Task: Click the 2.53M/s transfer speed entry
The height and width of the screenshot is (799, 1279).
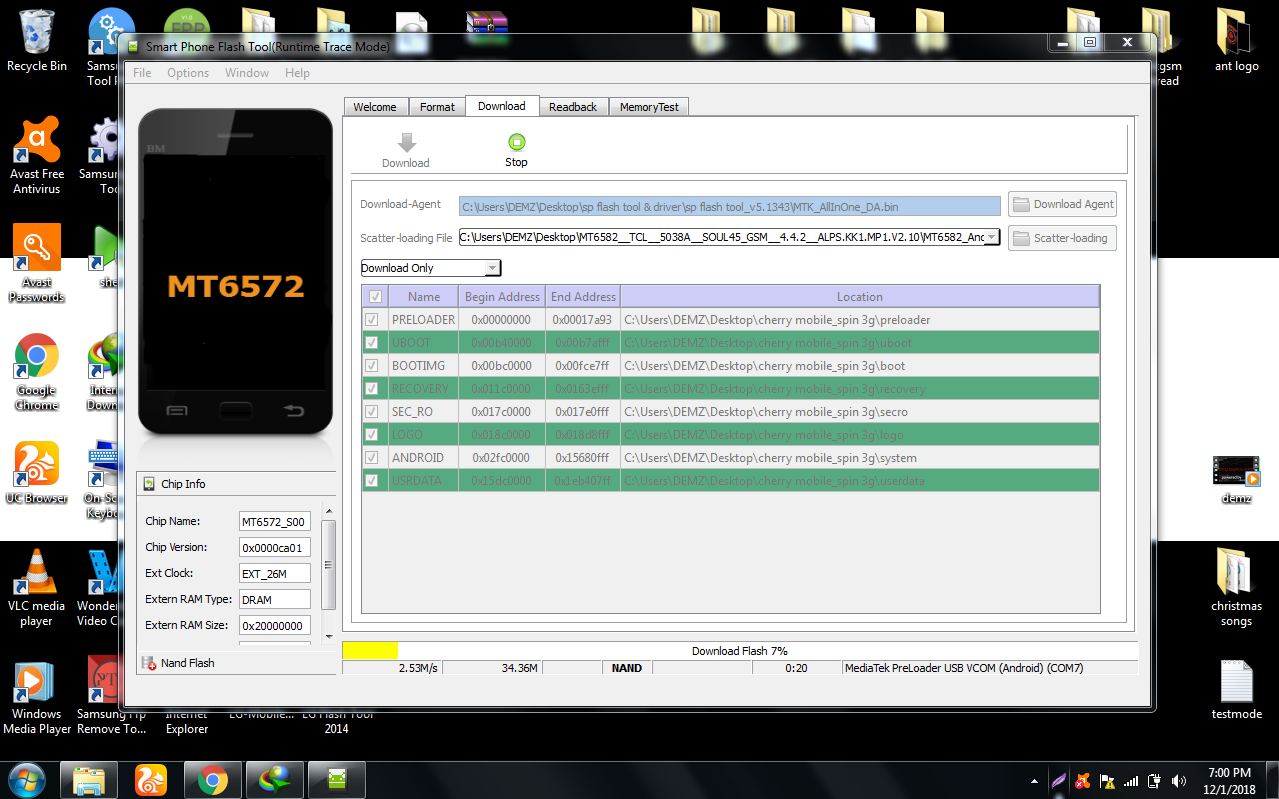Action: point(416,668)
